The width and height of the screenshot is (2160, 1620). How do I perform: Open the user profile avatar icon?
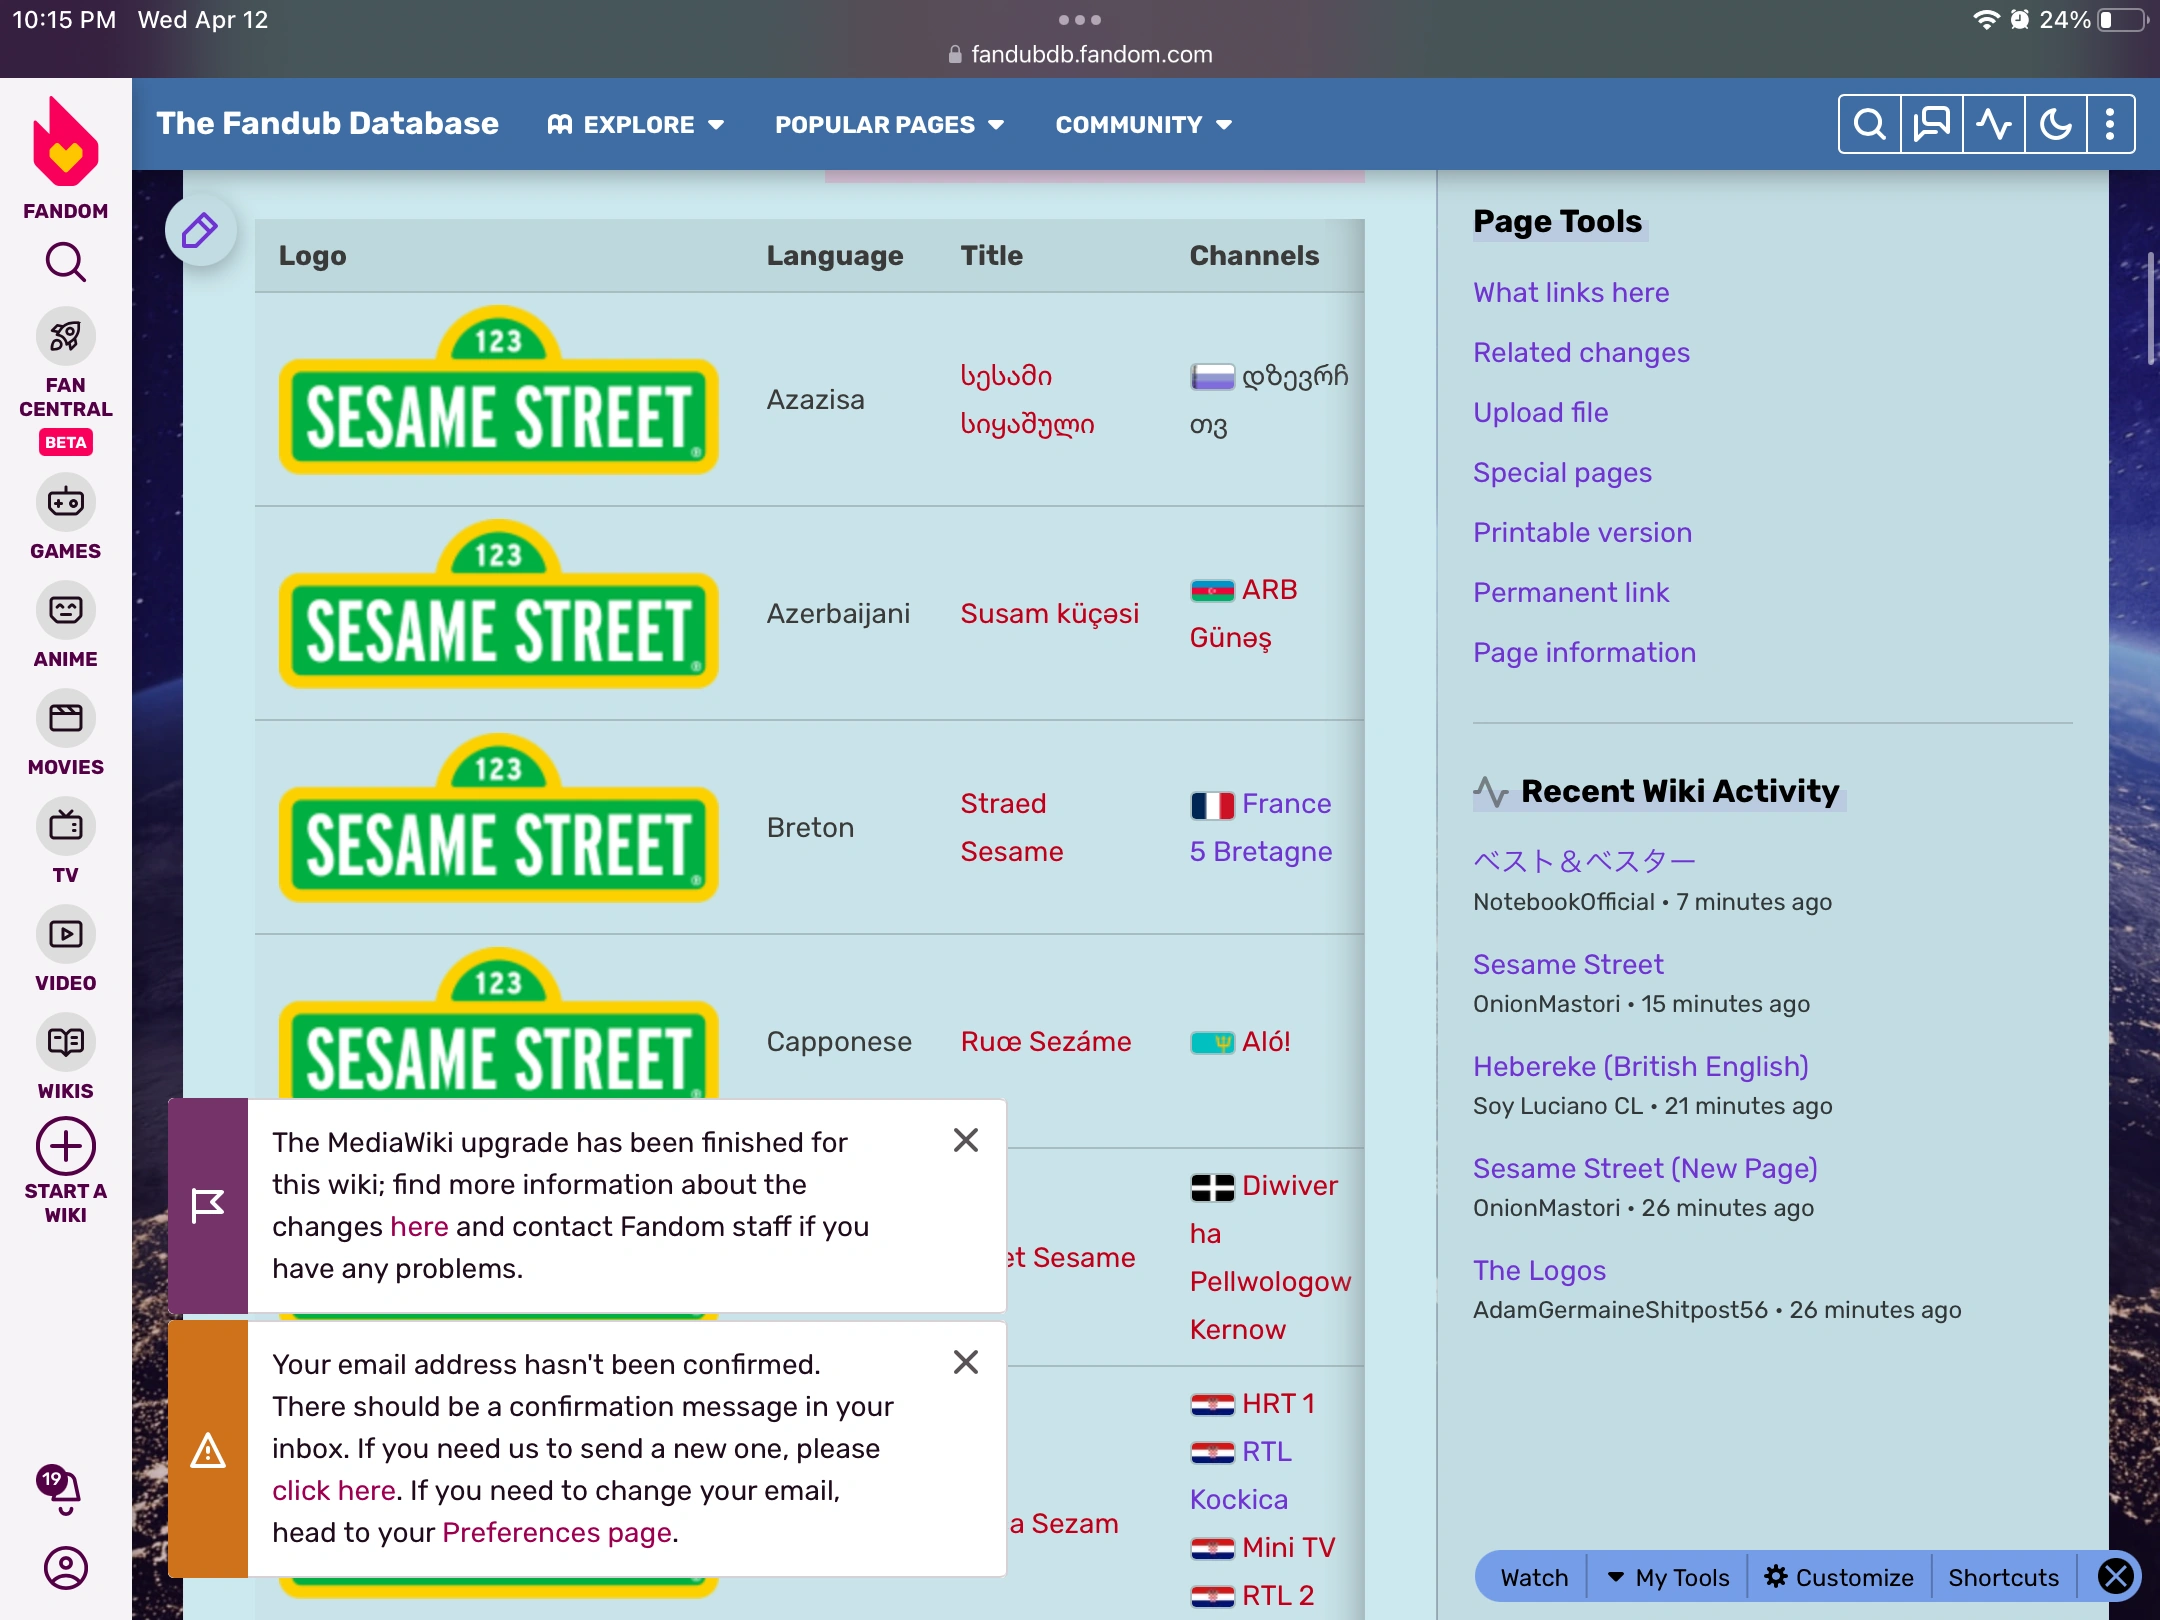click(x=65, y=1567)
